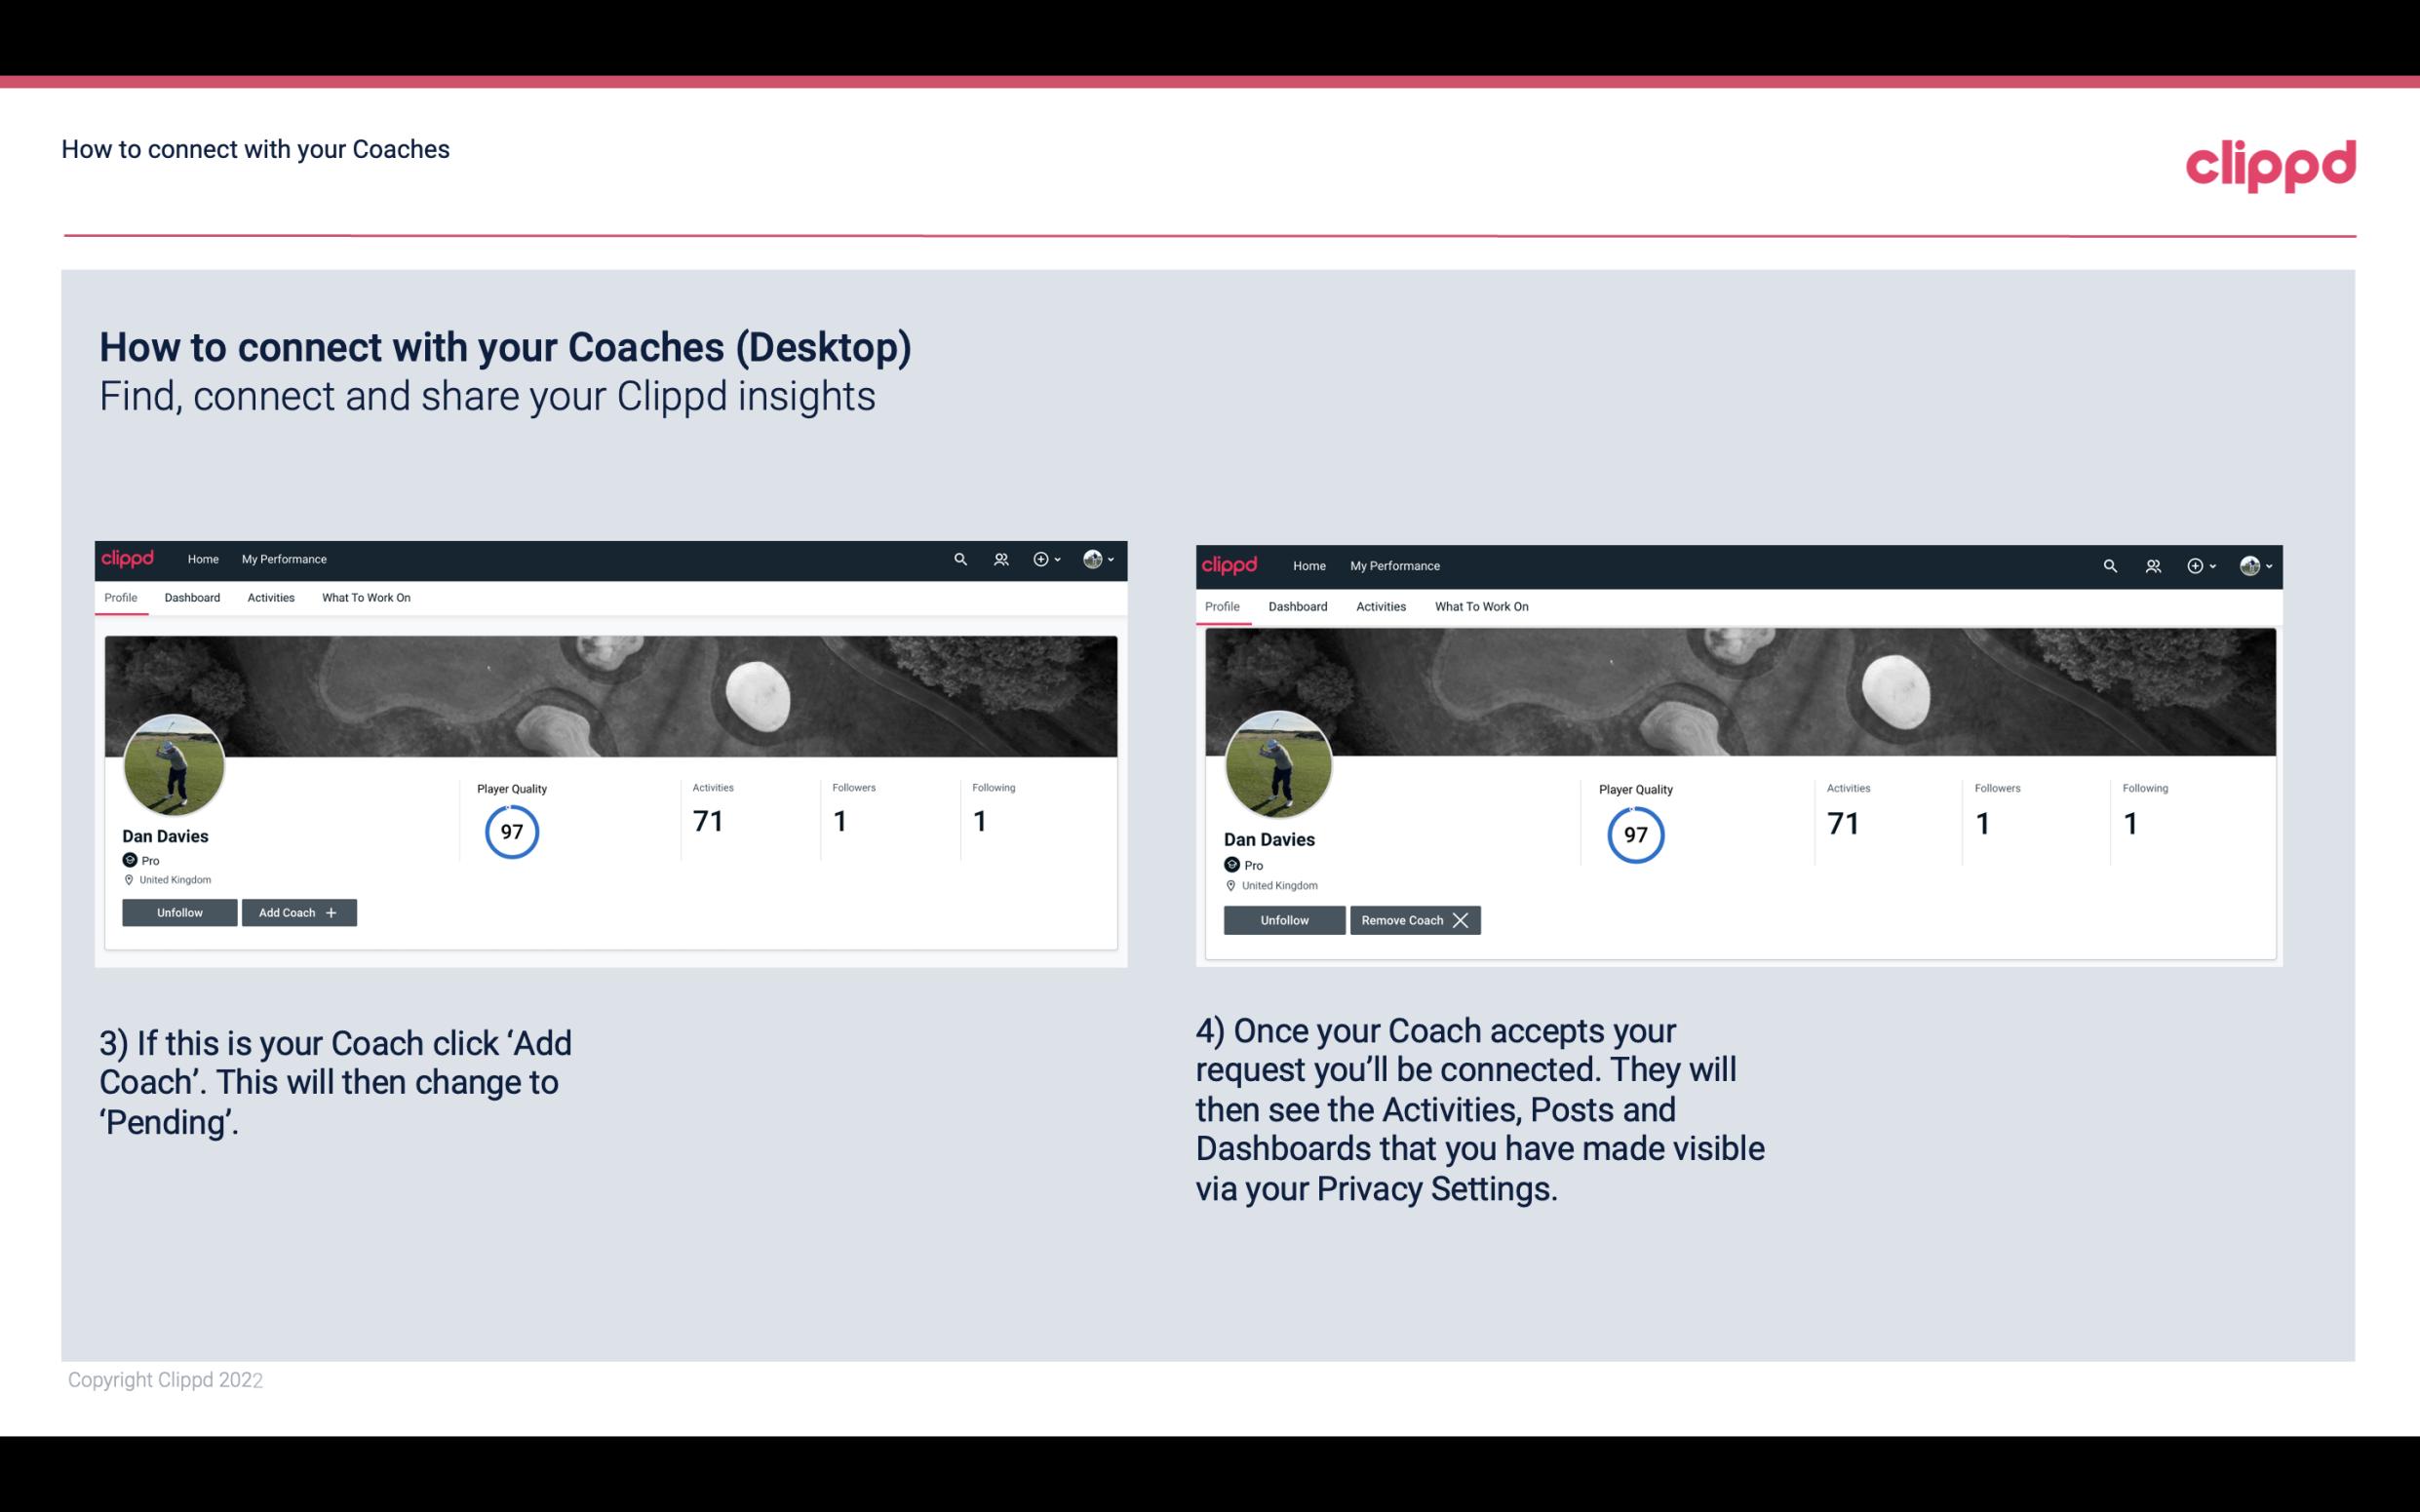Click the 'Unfollow' button on right panel
The height and width of the screenshot is (1512, 2420).
pyautogui.click(x=1284, y=919)
